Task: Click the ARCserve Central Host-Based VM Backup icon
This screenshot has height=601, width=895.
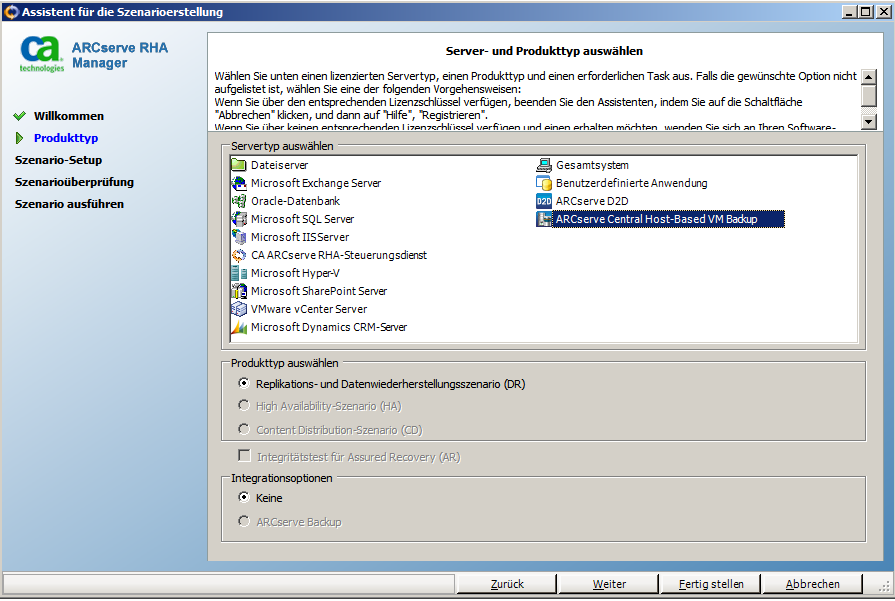Action: (x=544, y=219)
